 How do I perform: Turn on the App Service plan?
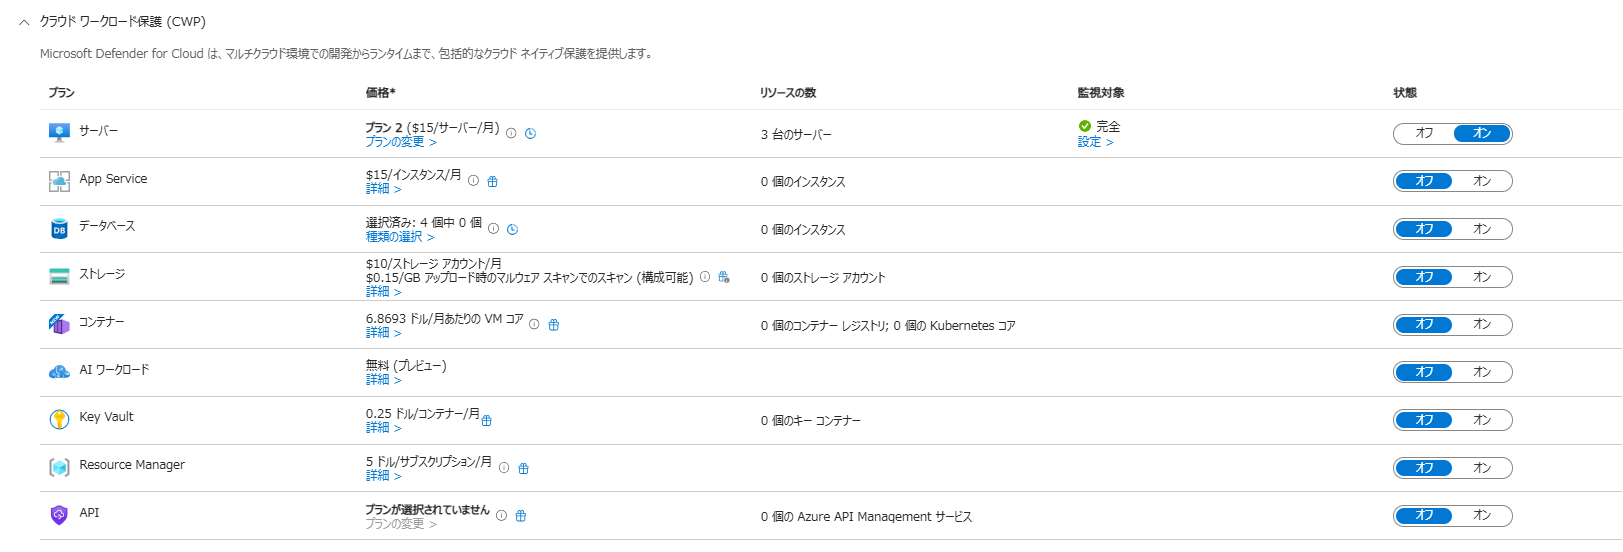tap(1482, 181)
